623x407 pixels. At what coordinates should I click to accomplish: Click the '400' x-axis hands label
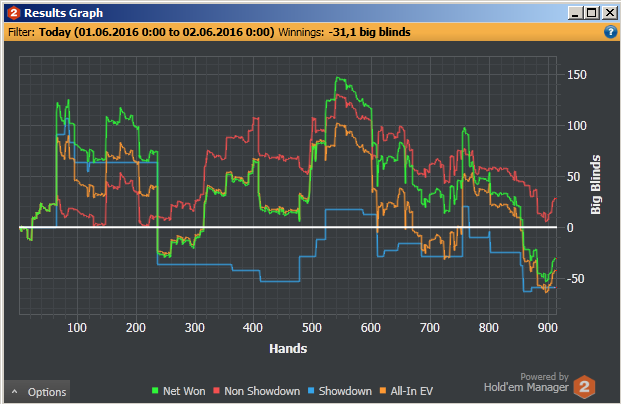(x=253, y=328)
